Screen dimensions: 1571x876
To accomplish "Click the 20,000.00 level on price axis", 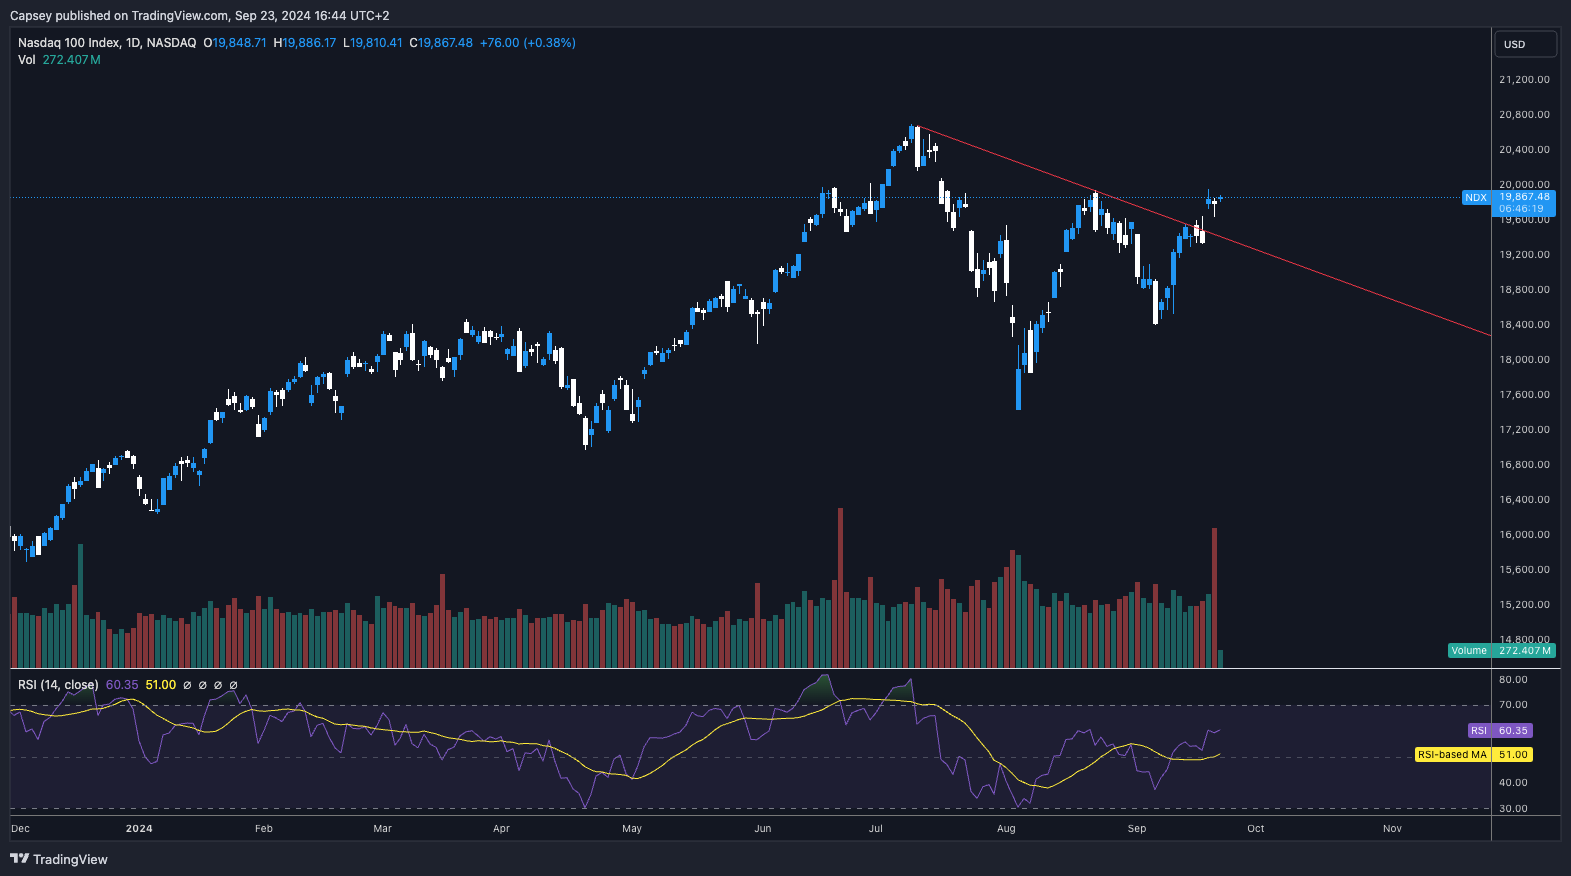I will (x=1524, y=184).
